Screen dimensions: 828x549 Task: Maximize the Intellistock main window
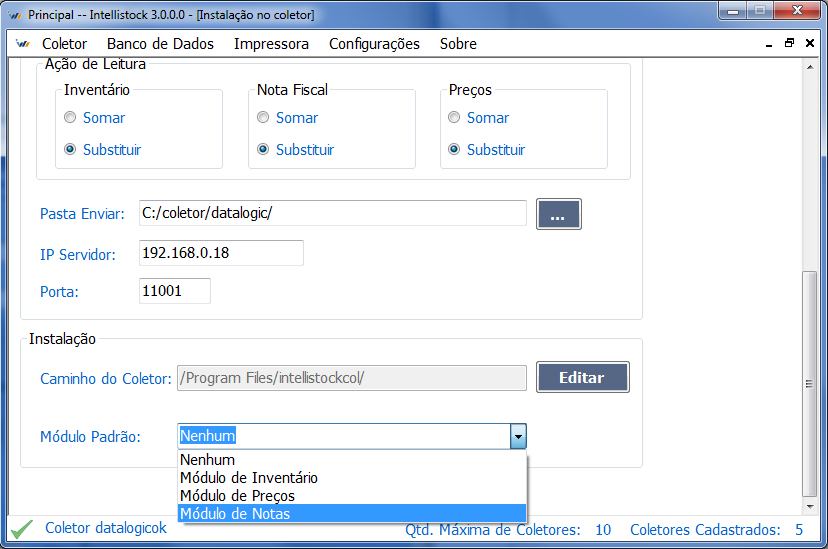coord(760,11)
